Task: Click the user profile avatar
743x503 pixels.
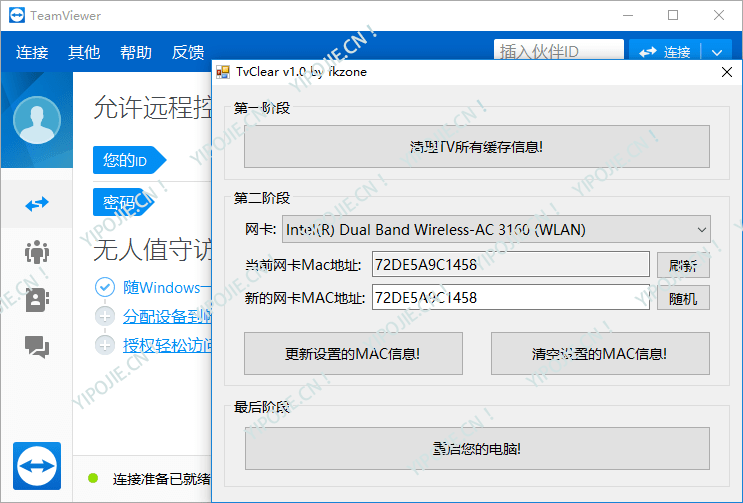Action: [37, 121]
